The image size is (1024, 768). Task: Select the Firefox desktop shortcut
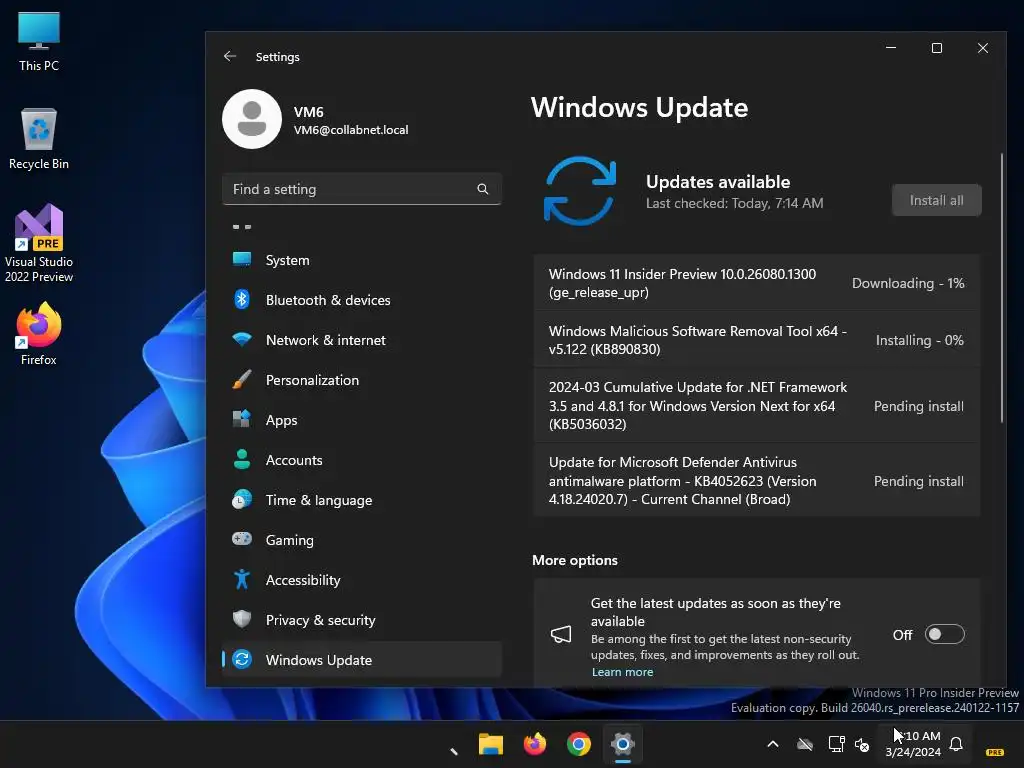tap(39, 334)
